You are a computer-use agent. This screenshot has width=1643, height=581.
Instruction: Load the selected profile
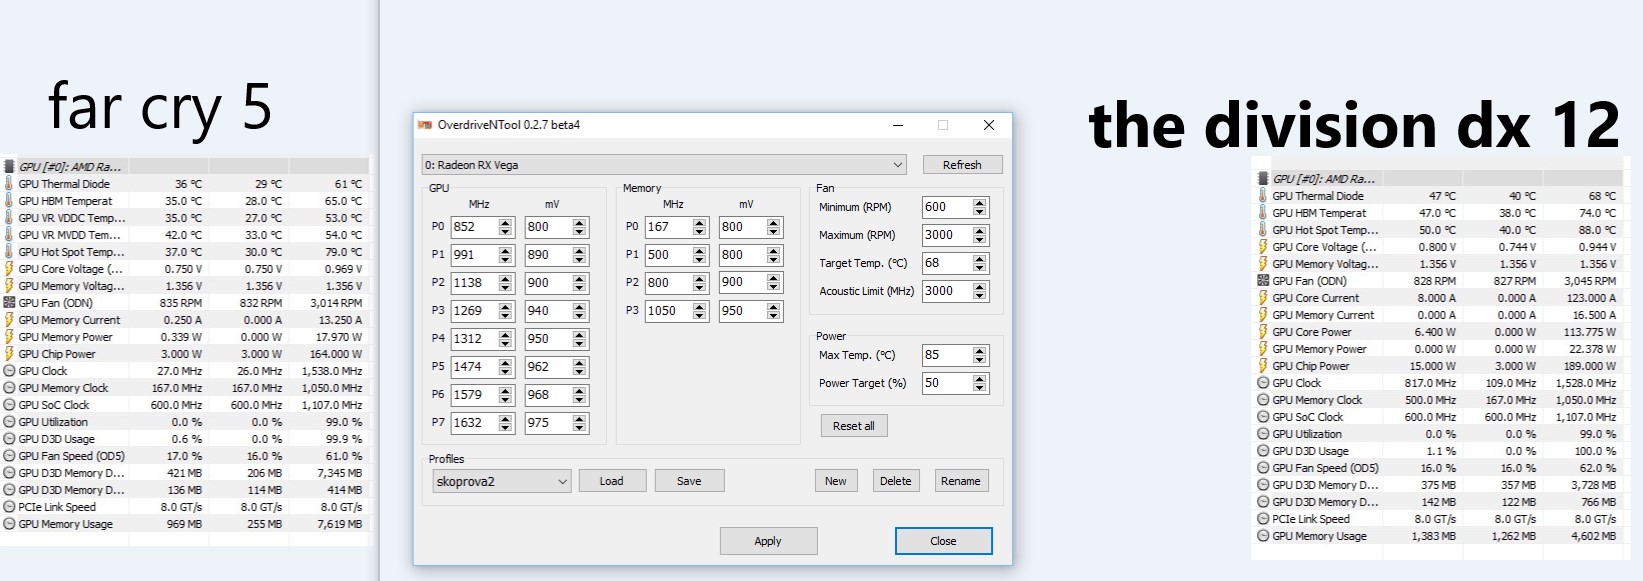[611, 481]
